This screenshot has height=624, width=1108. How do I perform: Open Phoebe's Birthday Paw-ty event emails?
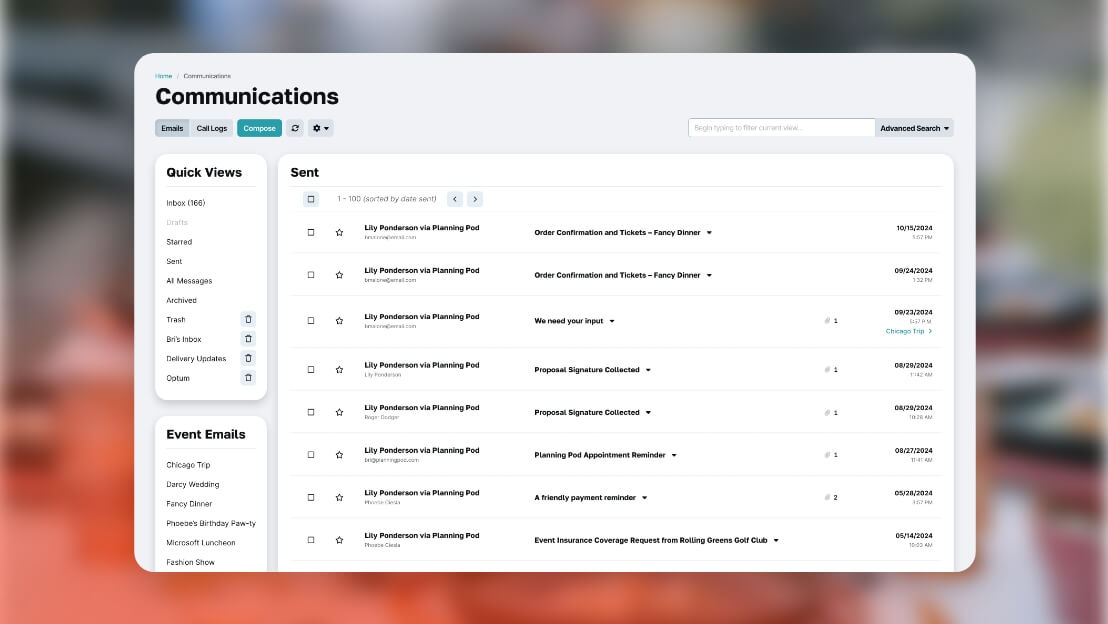click(x=211, y=524)
